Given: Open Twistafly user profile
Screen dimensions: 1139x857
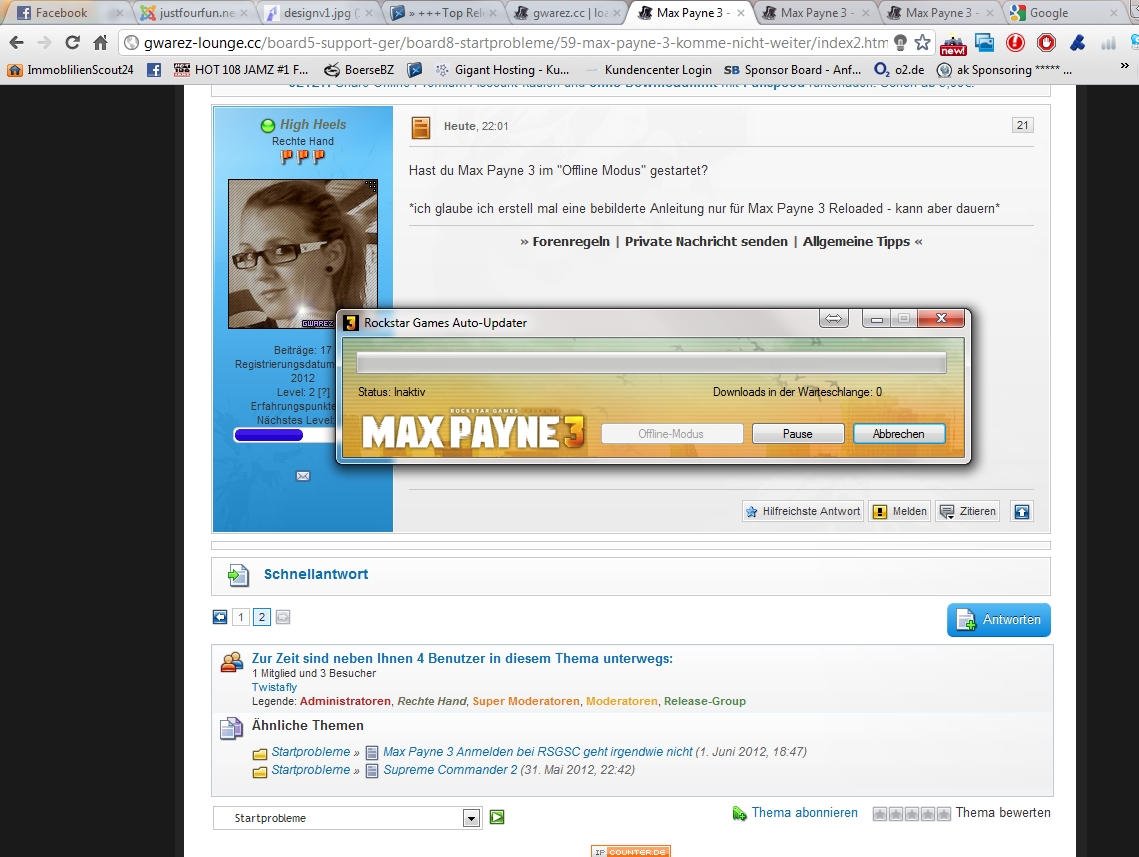Looking at the screenshot, I should pos(275,687).
